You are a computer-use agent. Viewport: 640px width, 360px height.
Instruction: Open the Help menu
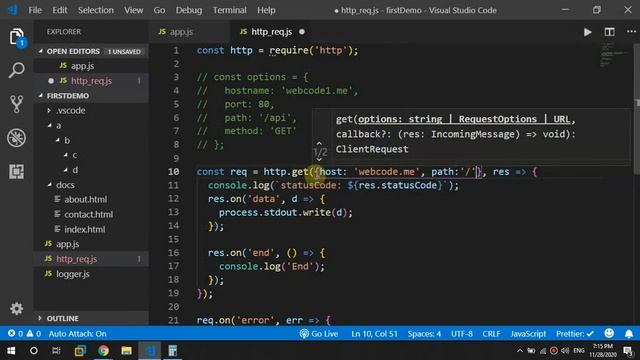(266, 10)
